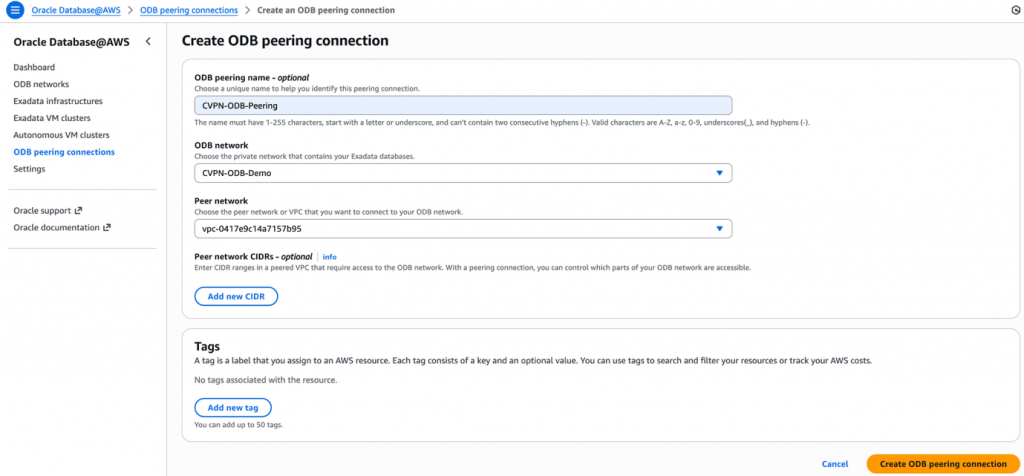Screen dimensions: 1024x476
Task: Open ODB networks sidebar item
Action: (x=41, y=84)
